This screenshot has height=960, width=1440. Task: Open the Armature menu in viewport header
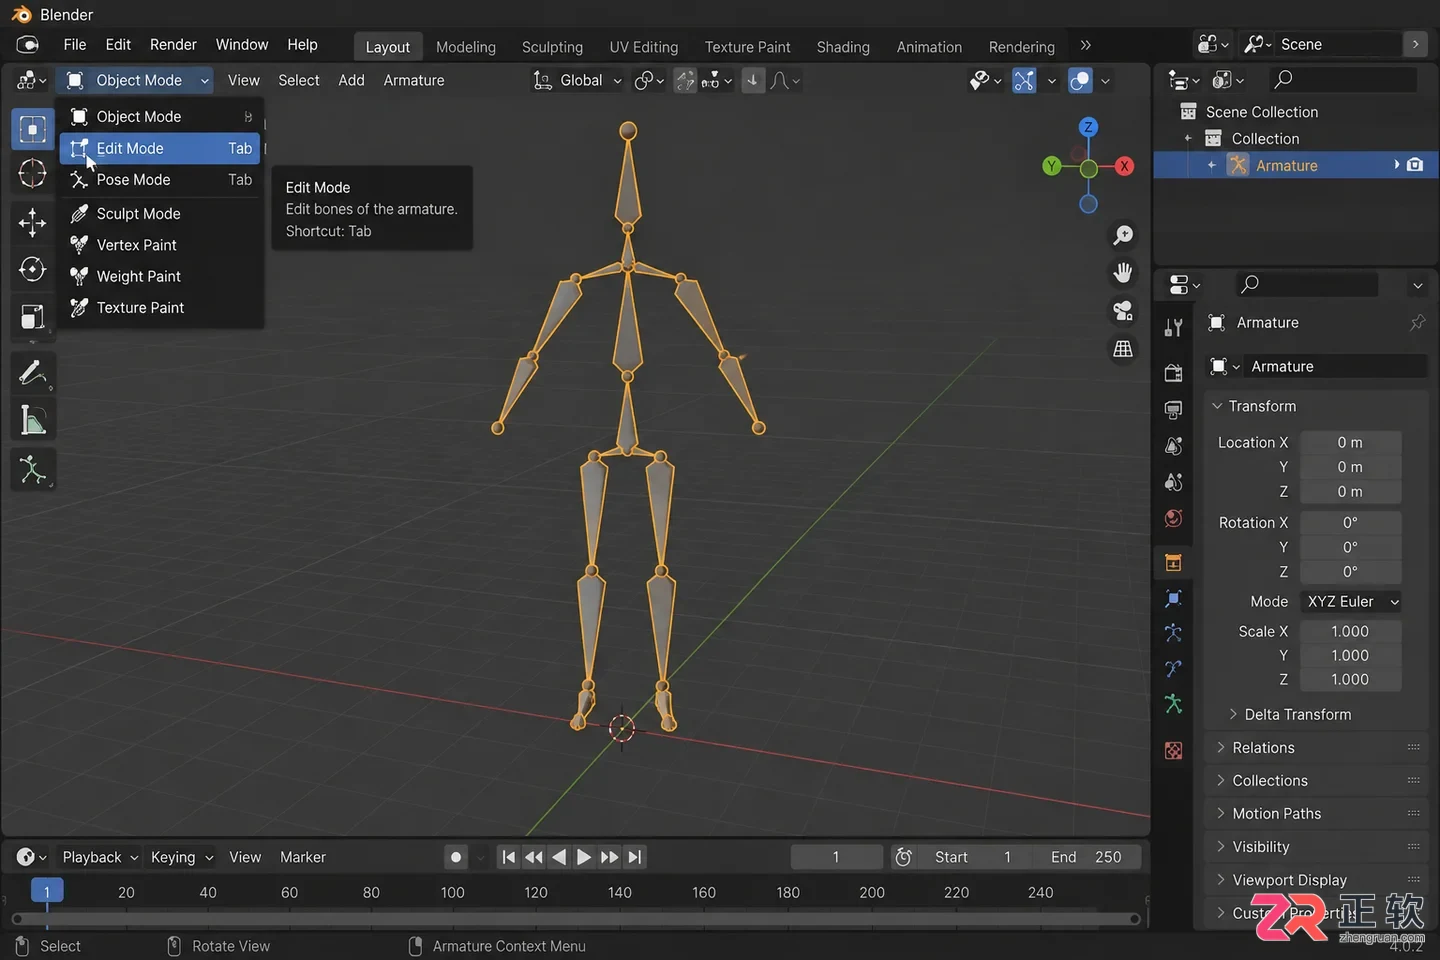coord(414,80)
